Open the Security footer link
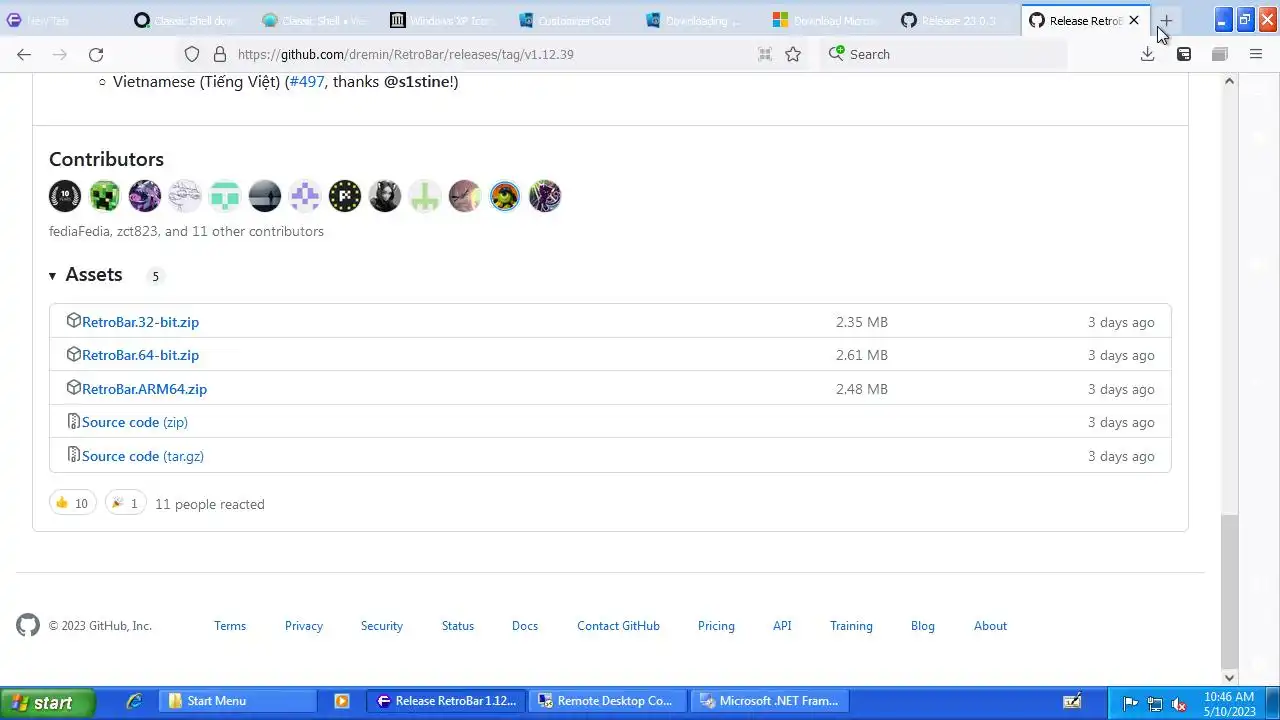 tap(382, 626)
